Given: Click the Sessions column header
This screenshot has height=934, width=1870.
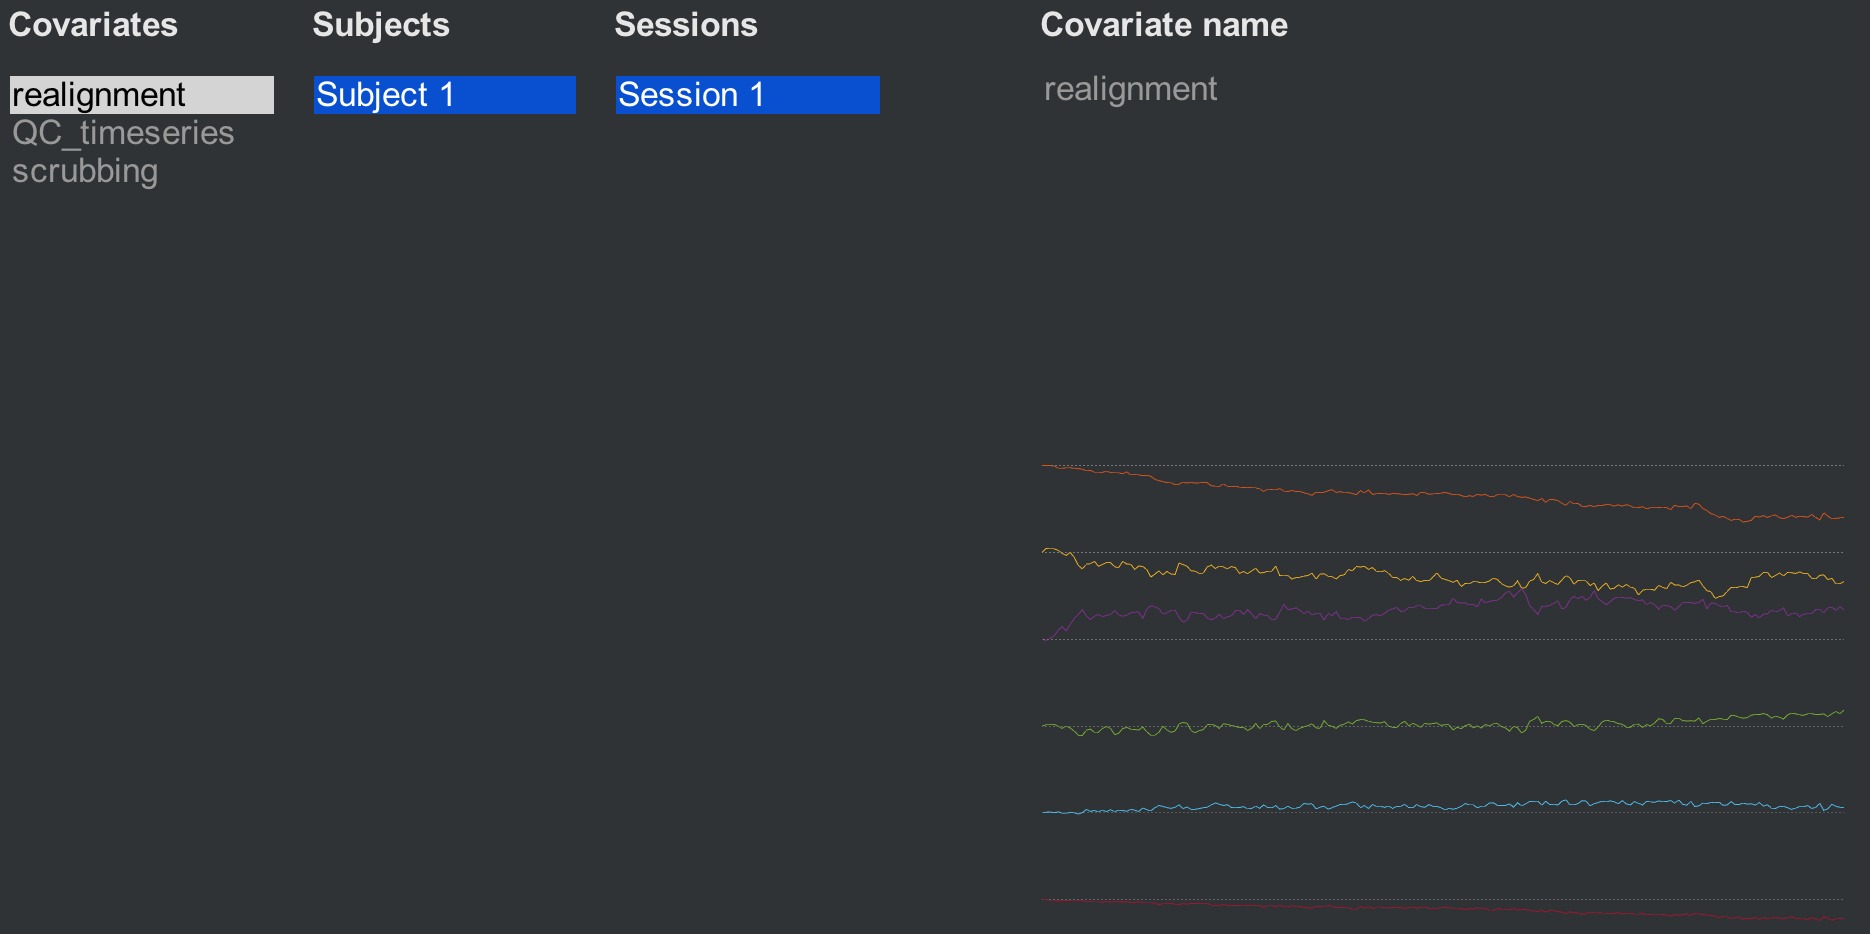Looking at the screenshot, I should [x=686, y=25].
